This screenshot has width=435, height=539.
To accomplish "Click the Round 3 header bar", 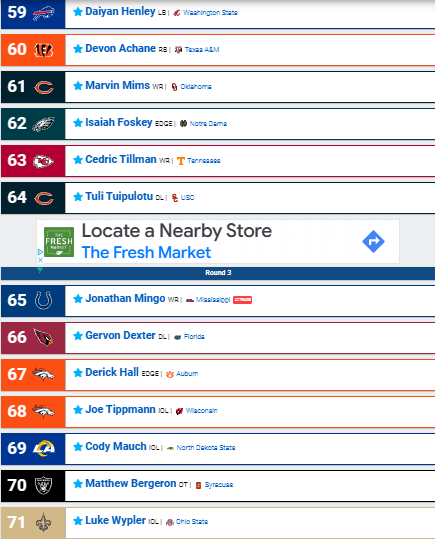I will click(x=218, y=273).
